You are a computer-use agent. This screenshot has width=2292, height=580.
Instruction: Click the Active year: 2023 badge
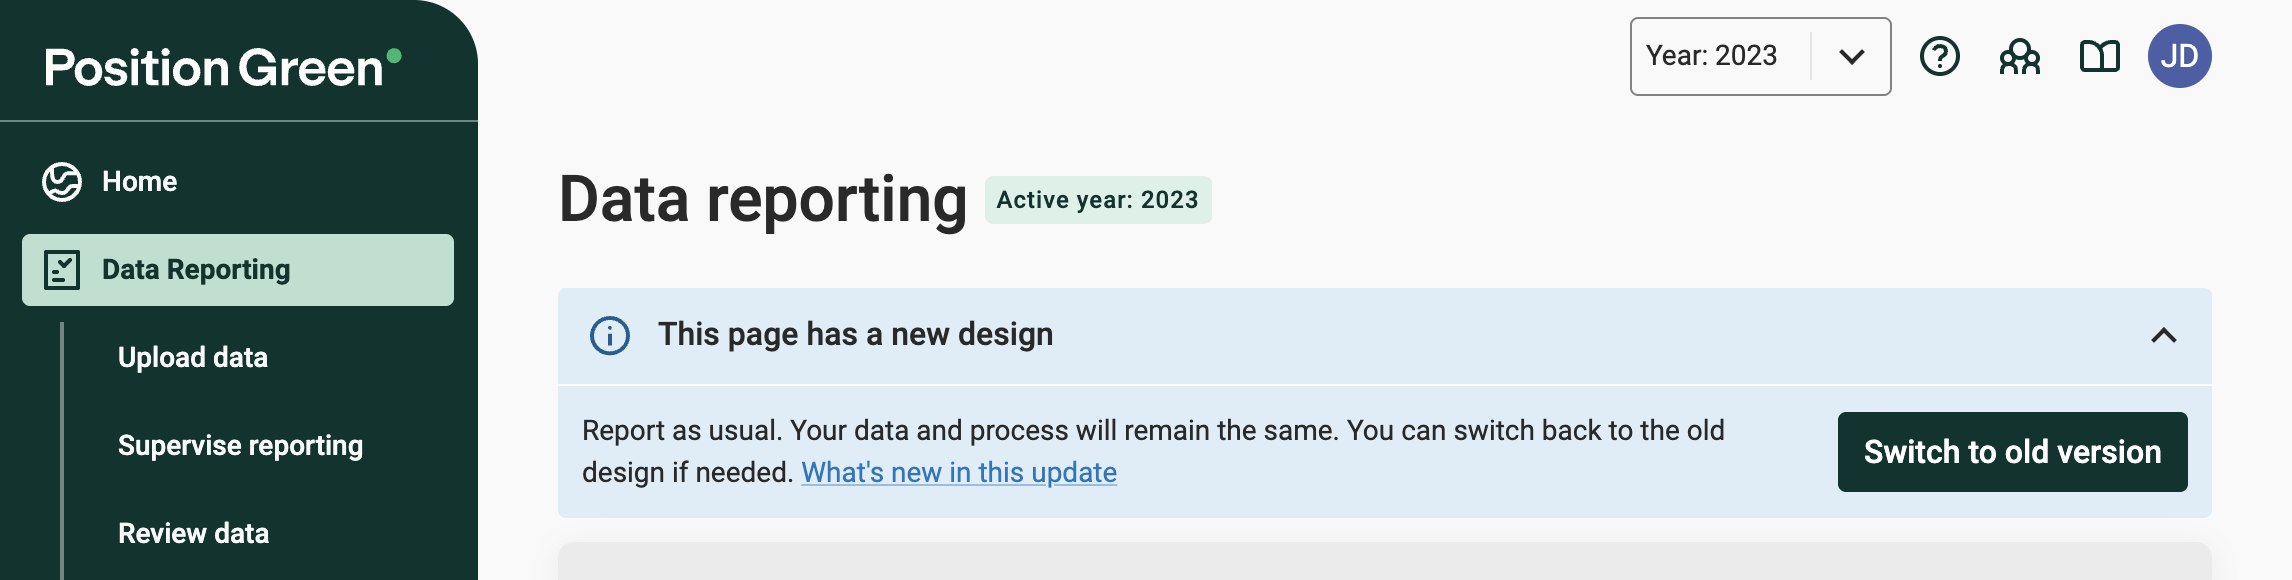1097,200
